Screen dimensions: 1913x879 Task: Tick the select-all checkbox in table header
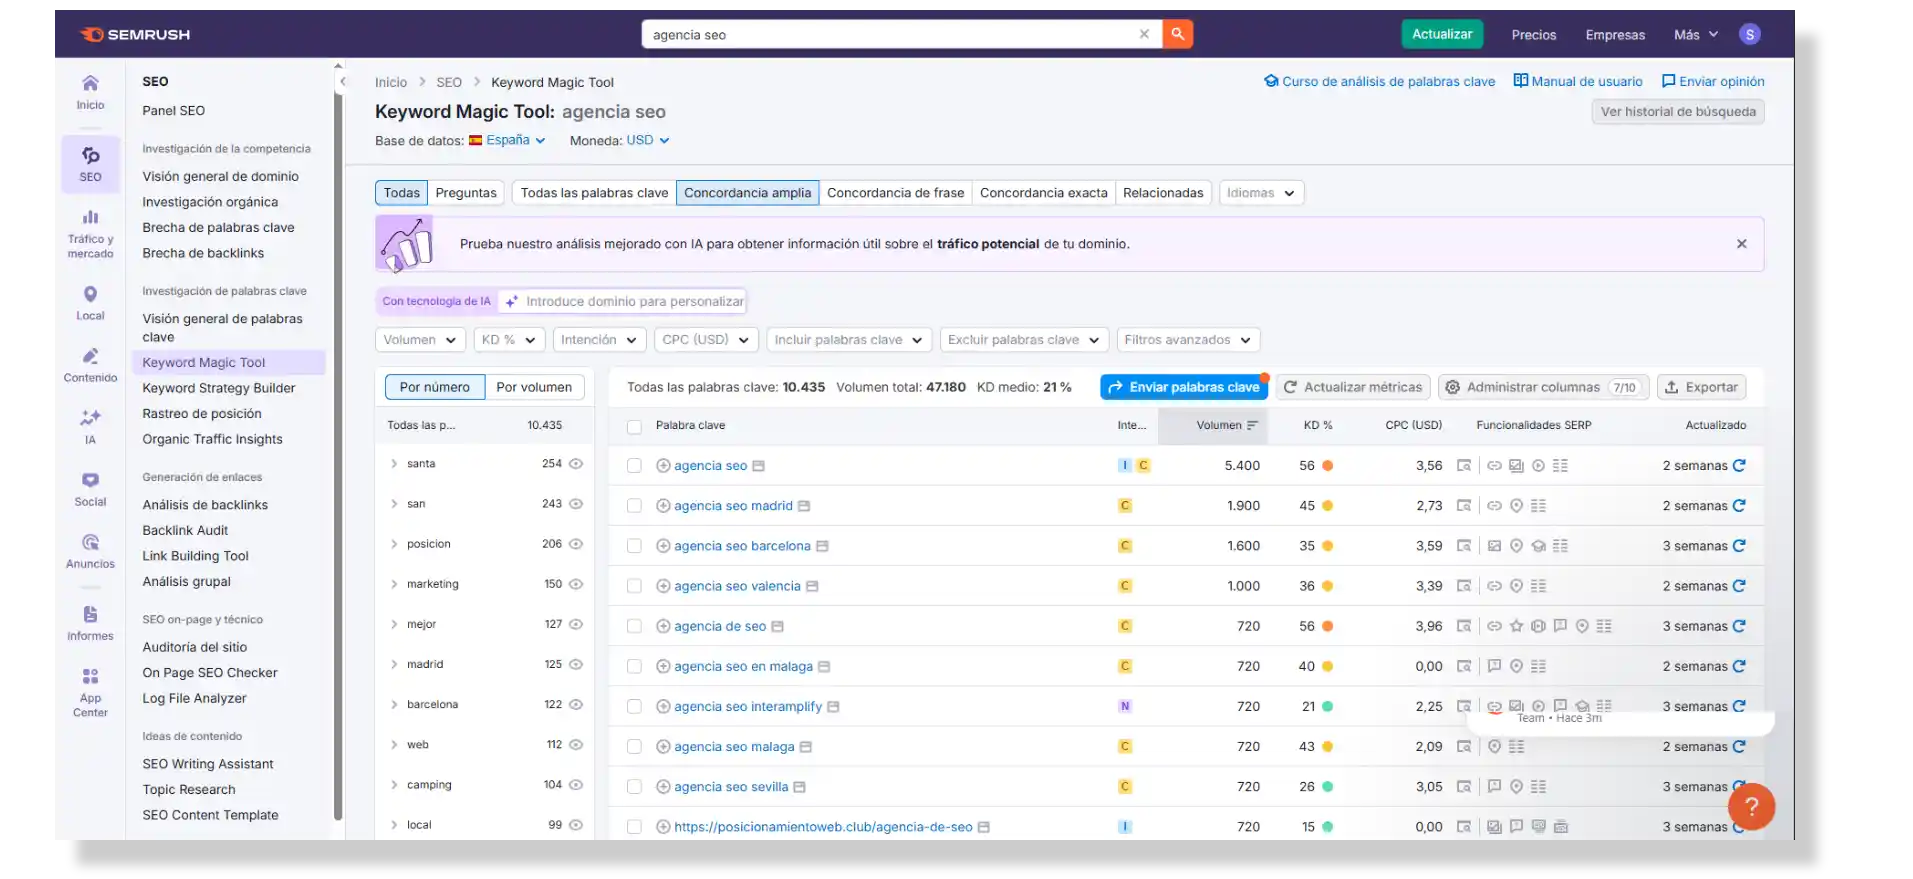click(634, 426)
